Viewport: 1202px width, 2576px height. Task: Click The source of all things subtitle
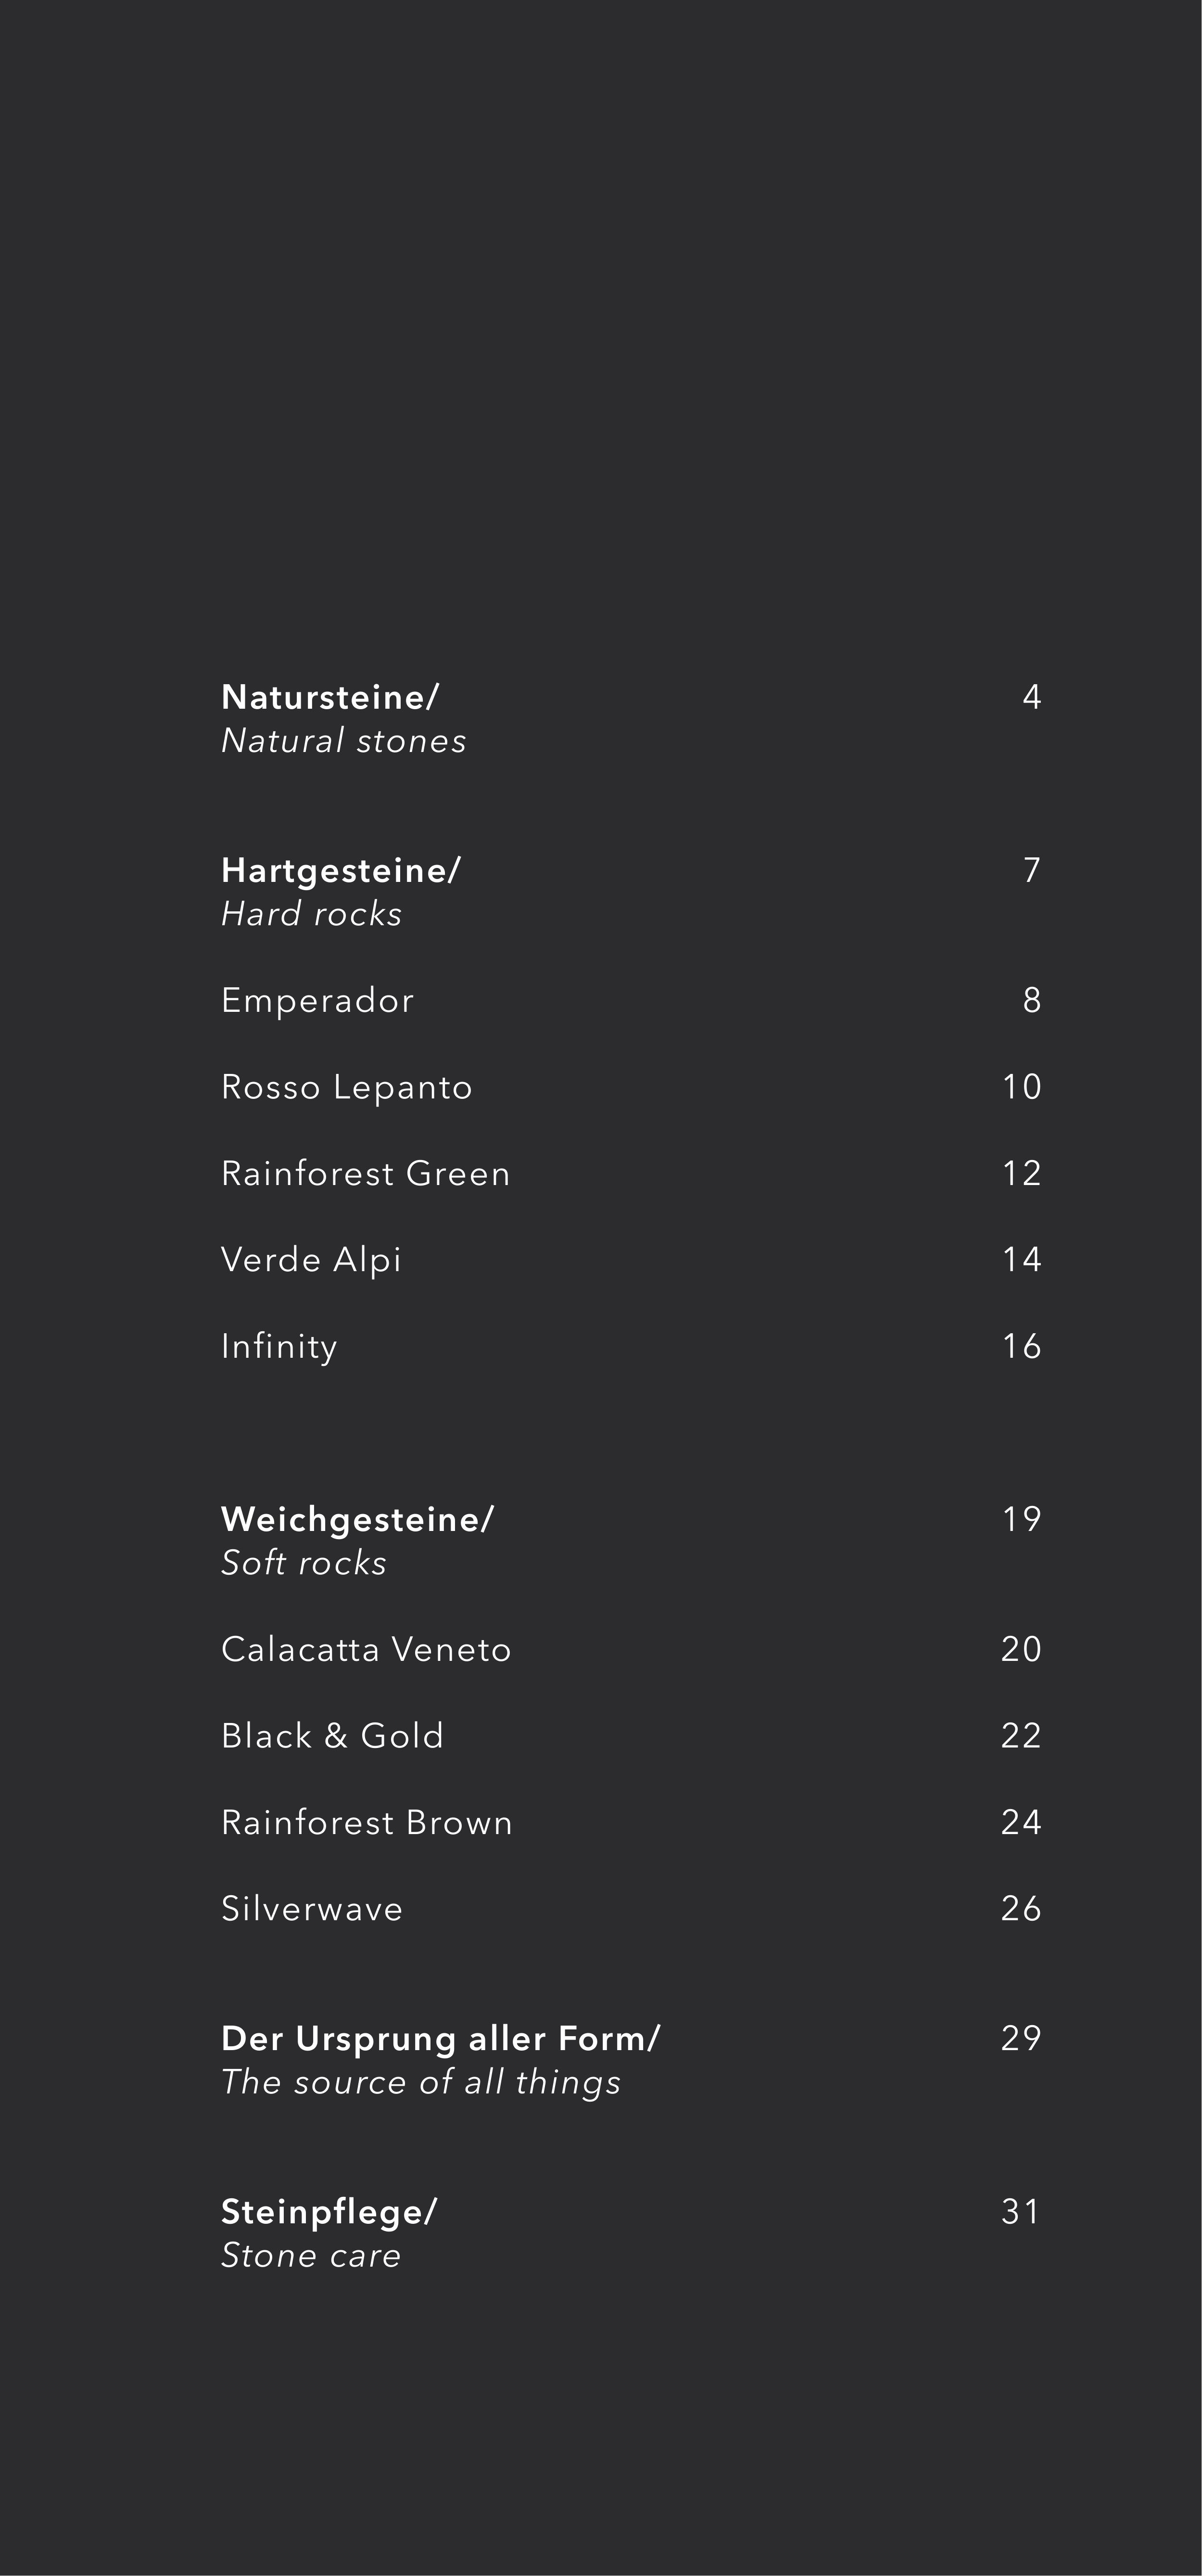click(x=421, y=2082)
